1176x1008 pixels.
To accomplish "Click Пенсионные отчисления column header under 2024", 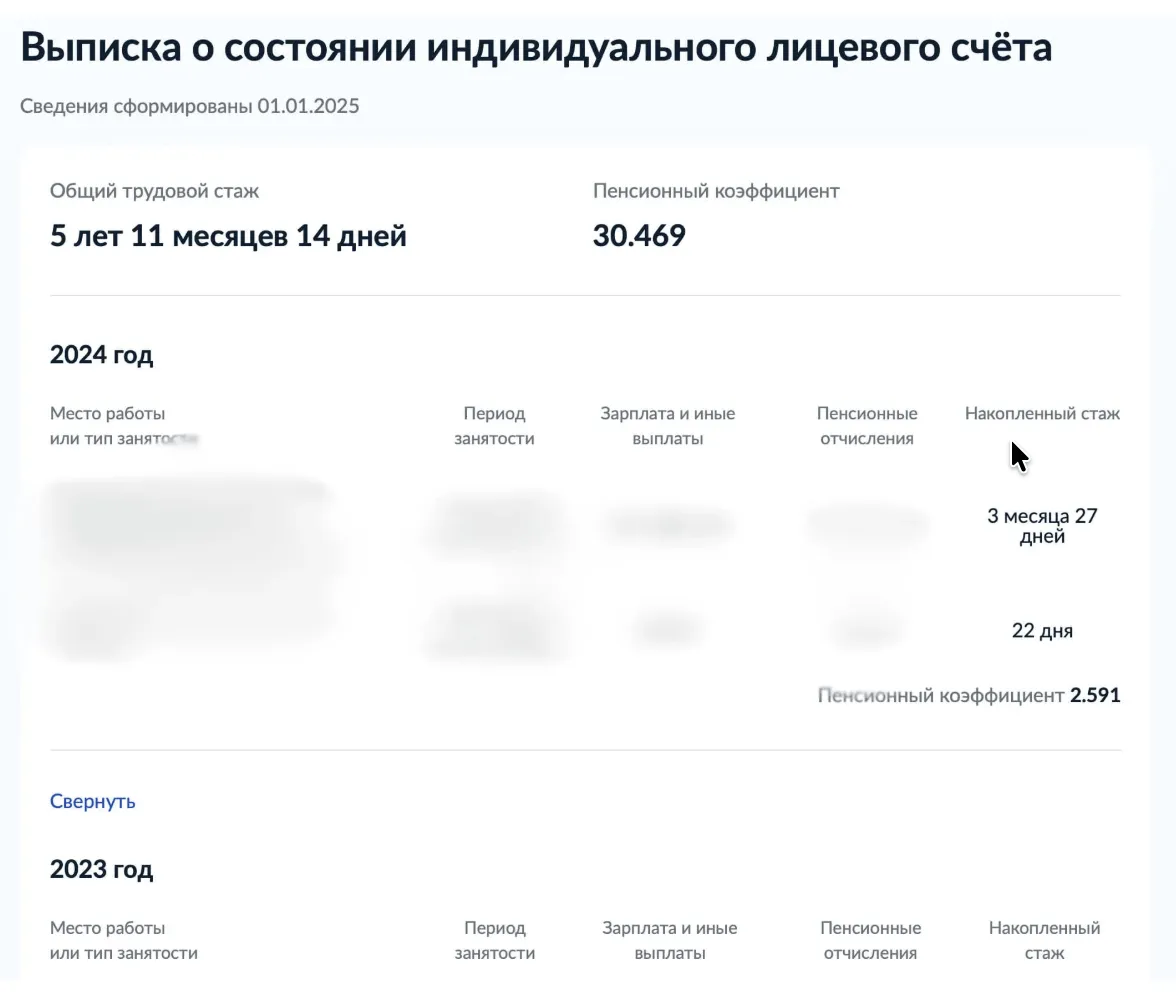I will tap(867, 426).
